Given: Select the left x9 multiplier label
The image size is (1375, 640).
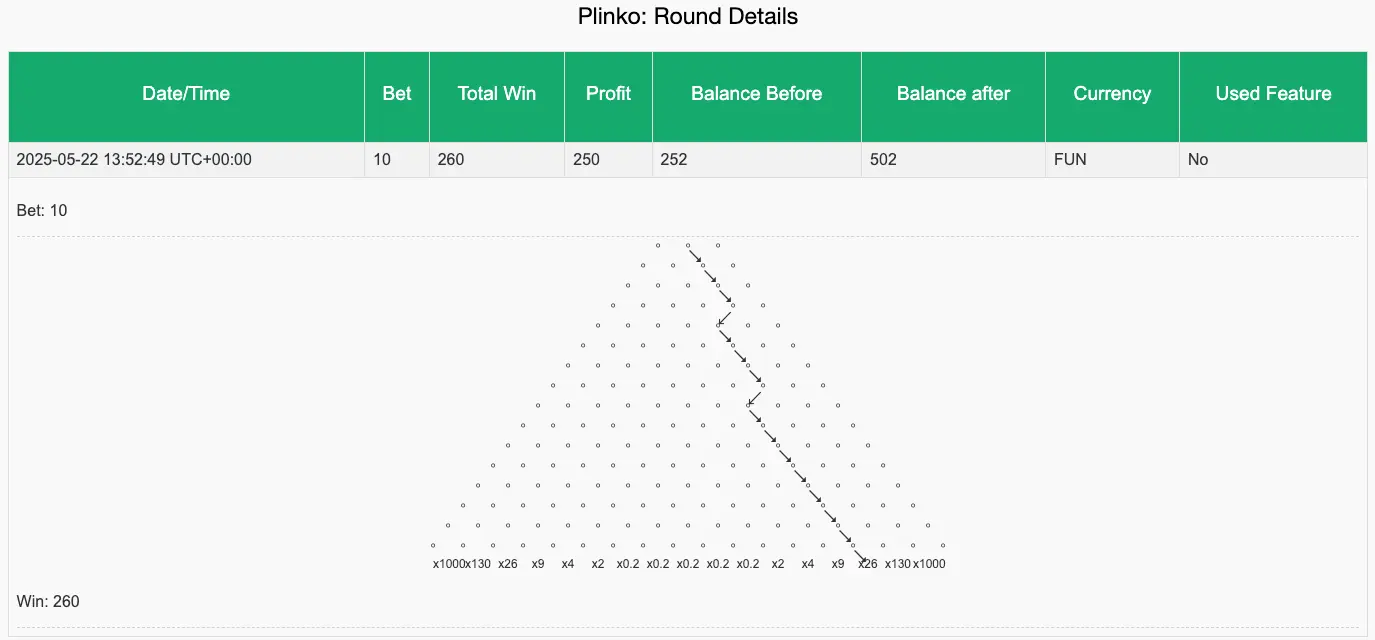Looking at the screenshot, I should coord(538,564).
